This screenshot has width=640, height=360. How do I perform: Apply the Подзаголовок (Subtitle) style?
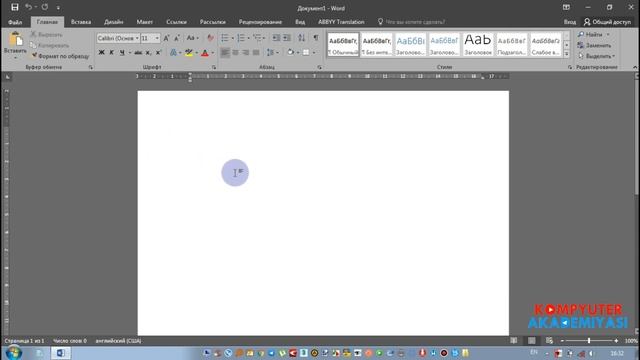pyautogui.click(x=512, y=44)
